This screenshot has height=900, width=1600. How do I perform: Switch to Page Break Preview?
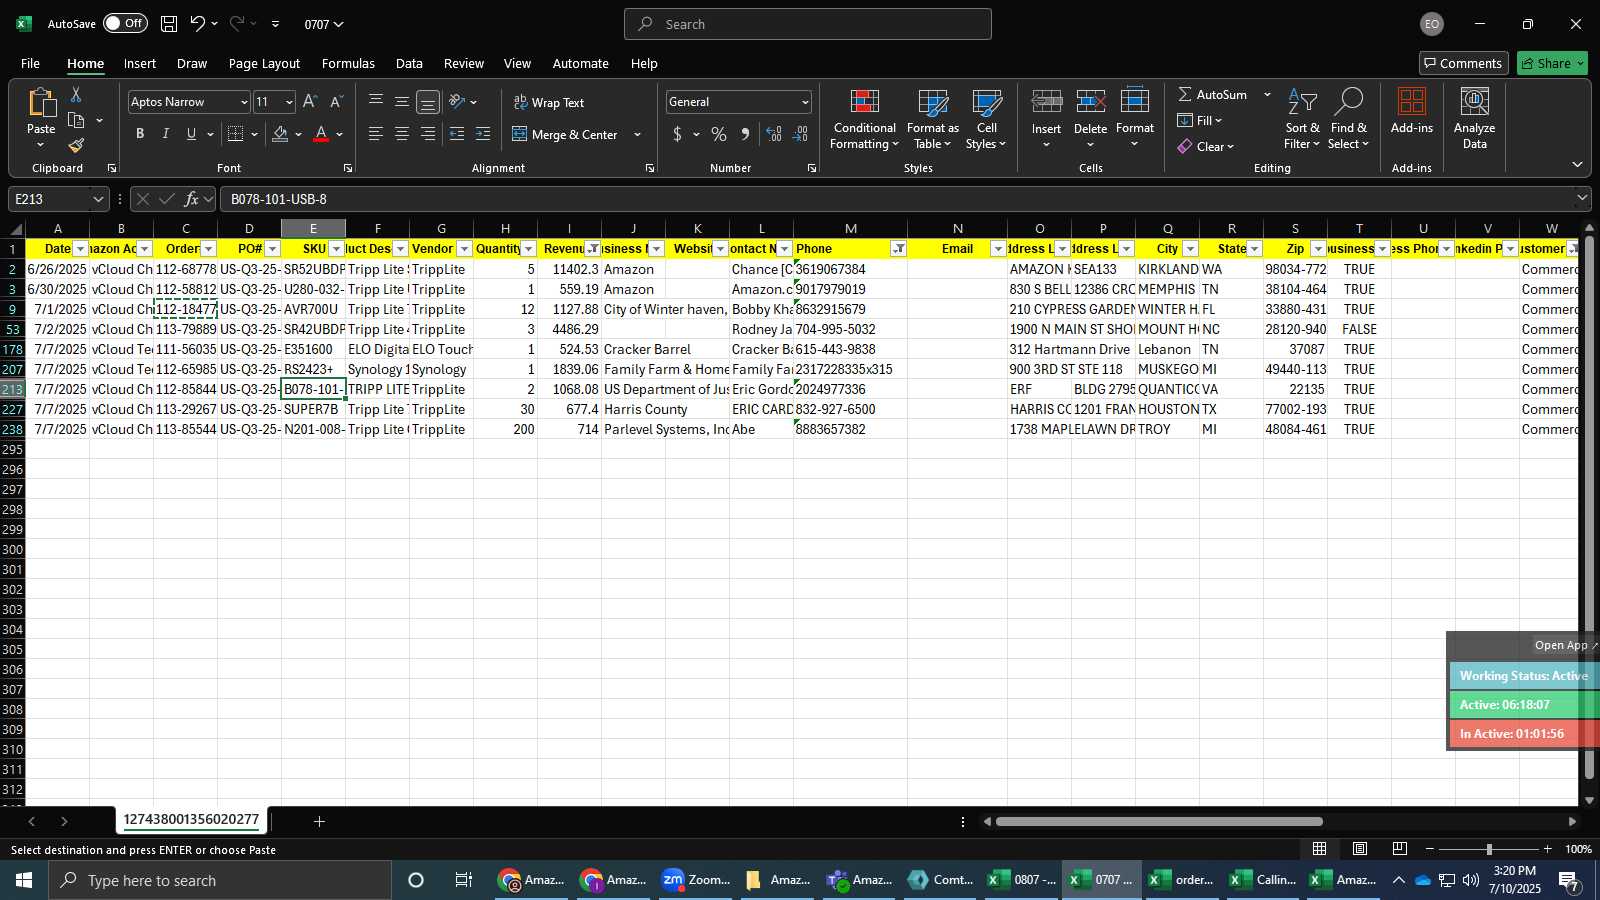tap(1400, 849)
